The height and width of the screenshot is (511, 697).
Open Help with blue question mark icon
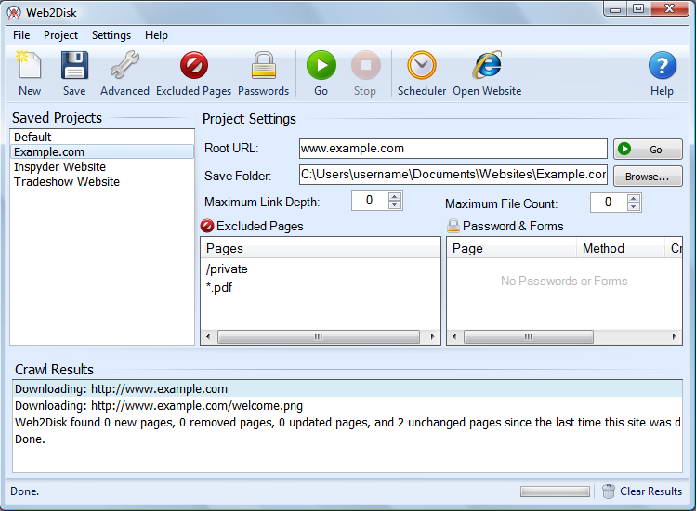click(662, 73)
